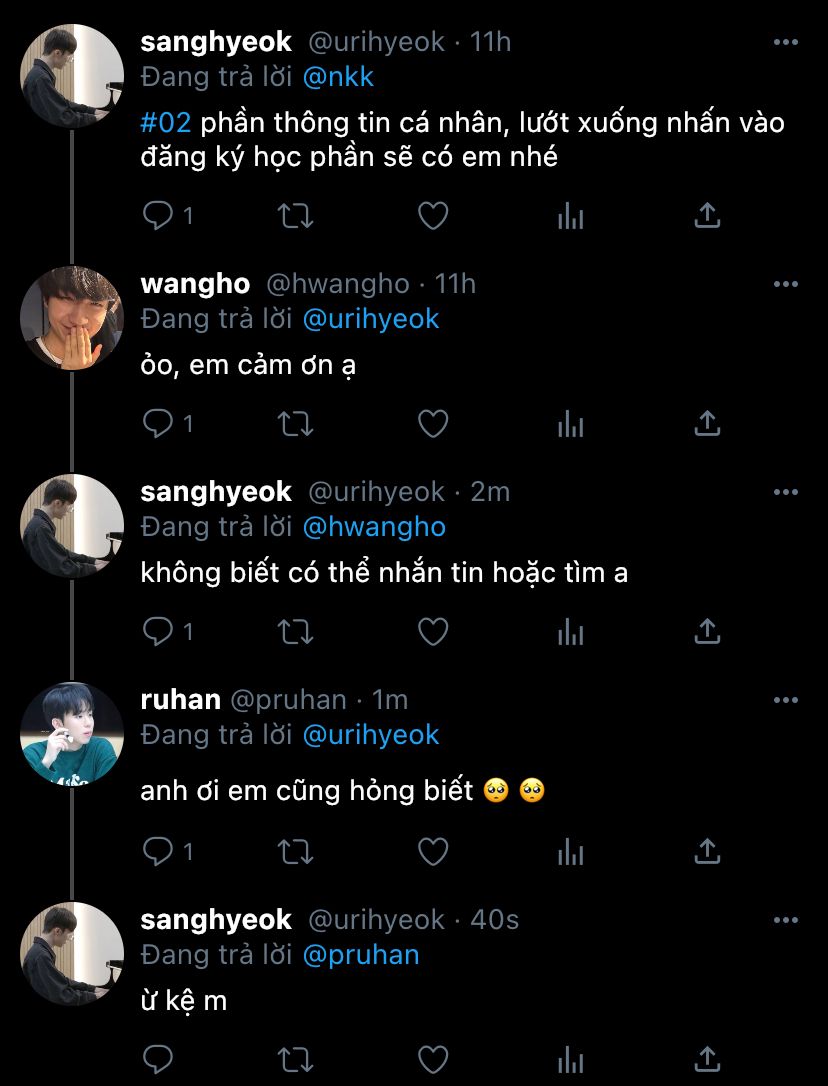The image size is (828, 1086).
Task: Open the #02 hashtag link
Action: click(x=167, y=123)
